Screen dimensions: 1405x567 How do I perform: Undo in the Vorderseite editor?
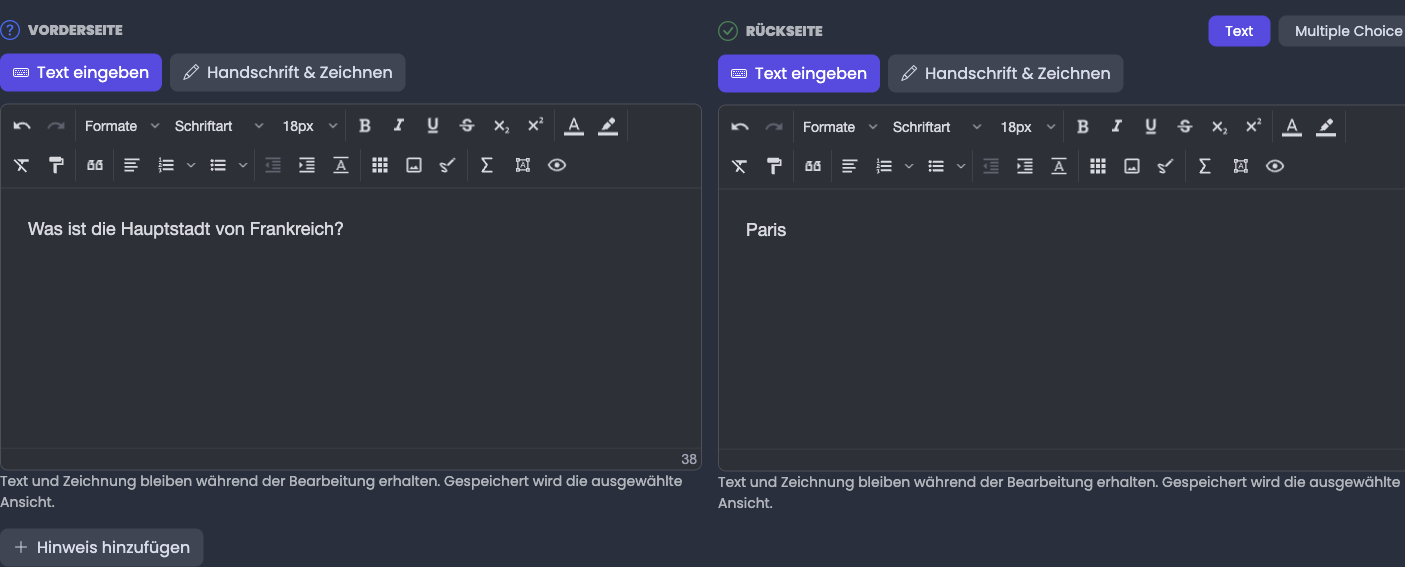coord(22,126)
